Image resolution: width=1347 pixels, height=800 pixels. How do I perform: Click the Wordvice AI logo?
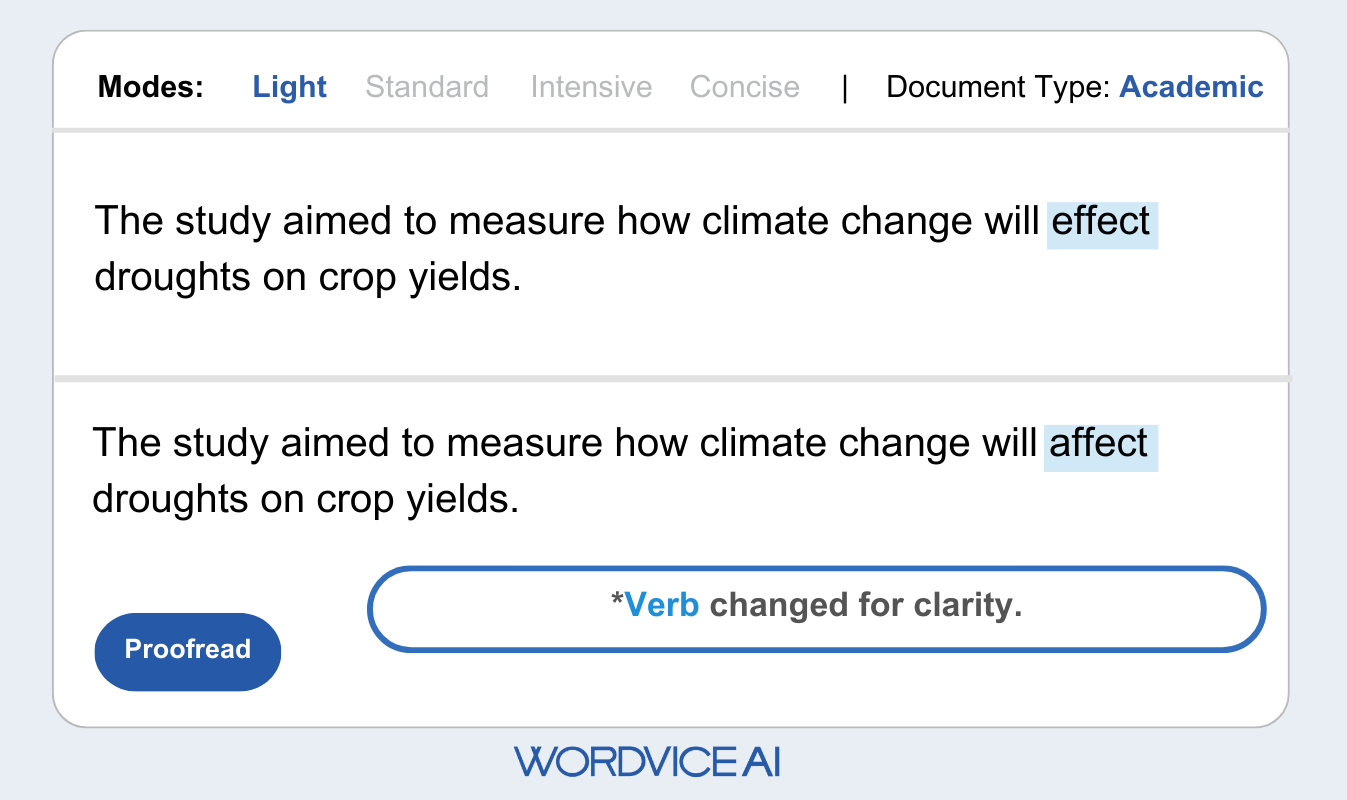click(647, 762)
